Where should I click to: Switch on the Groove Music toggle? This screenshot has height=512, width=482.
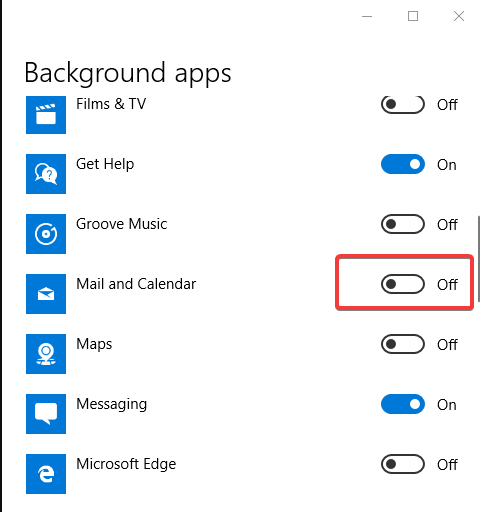pos(403,224)
